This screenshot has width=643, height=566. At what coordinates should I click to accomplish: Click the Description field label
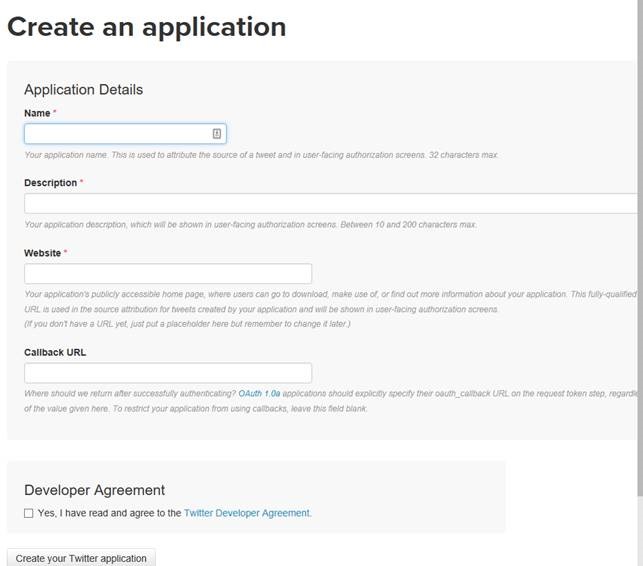[x=50, y=183]
